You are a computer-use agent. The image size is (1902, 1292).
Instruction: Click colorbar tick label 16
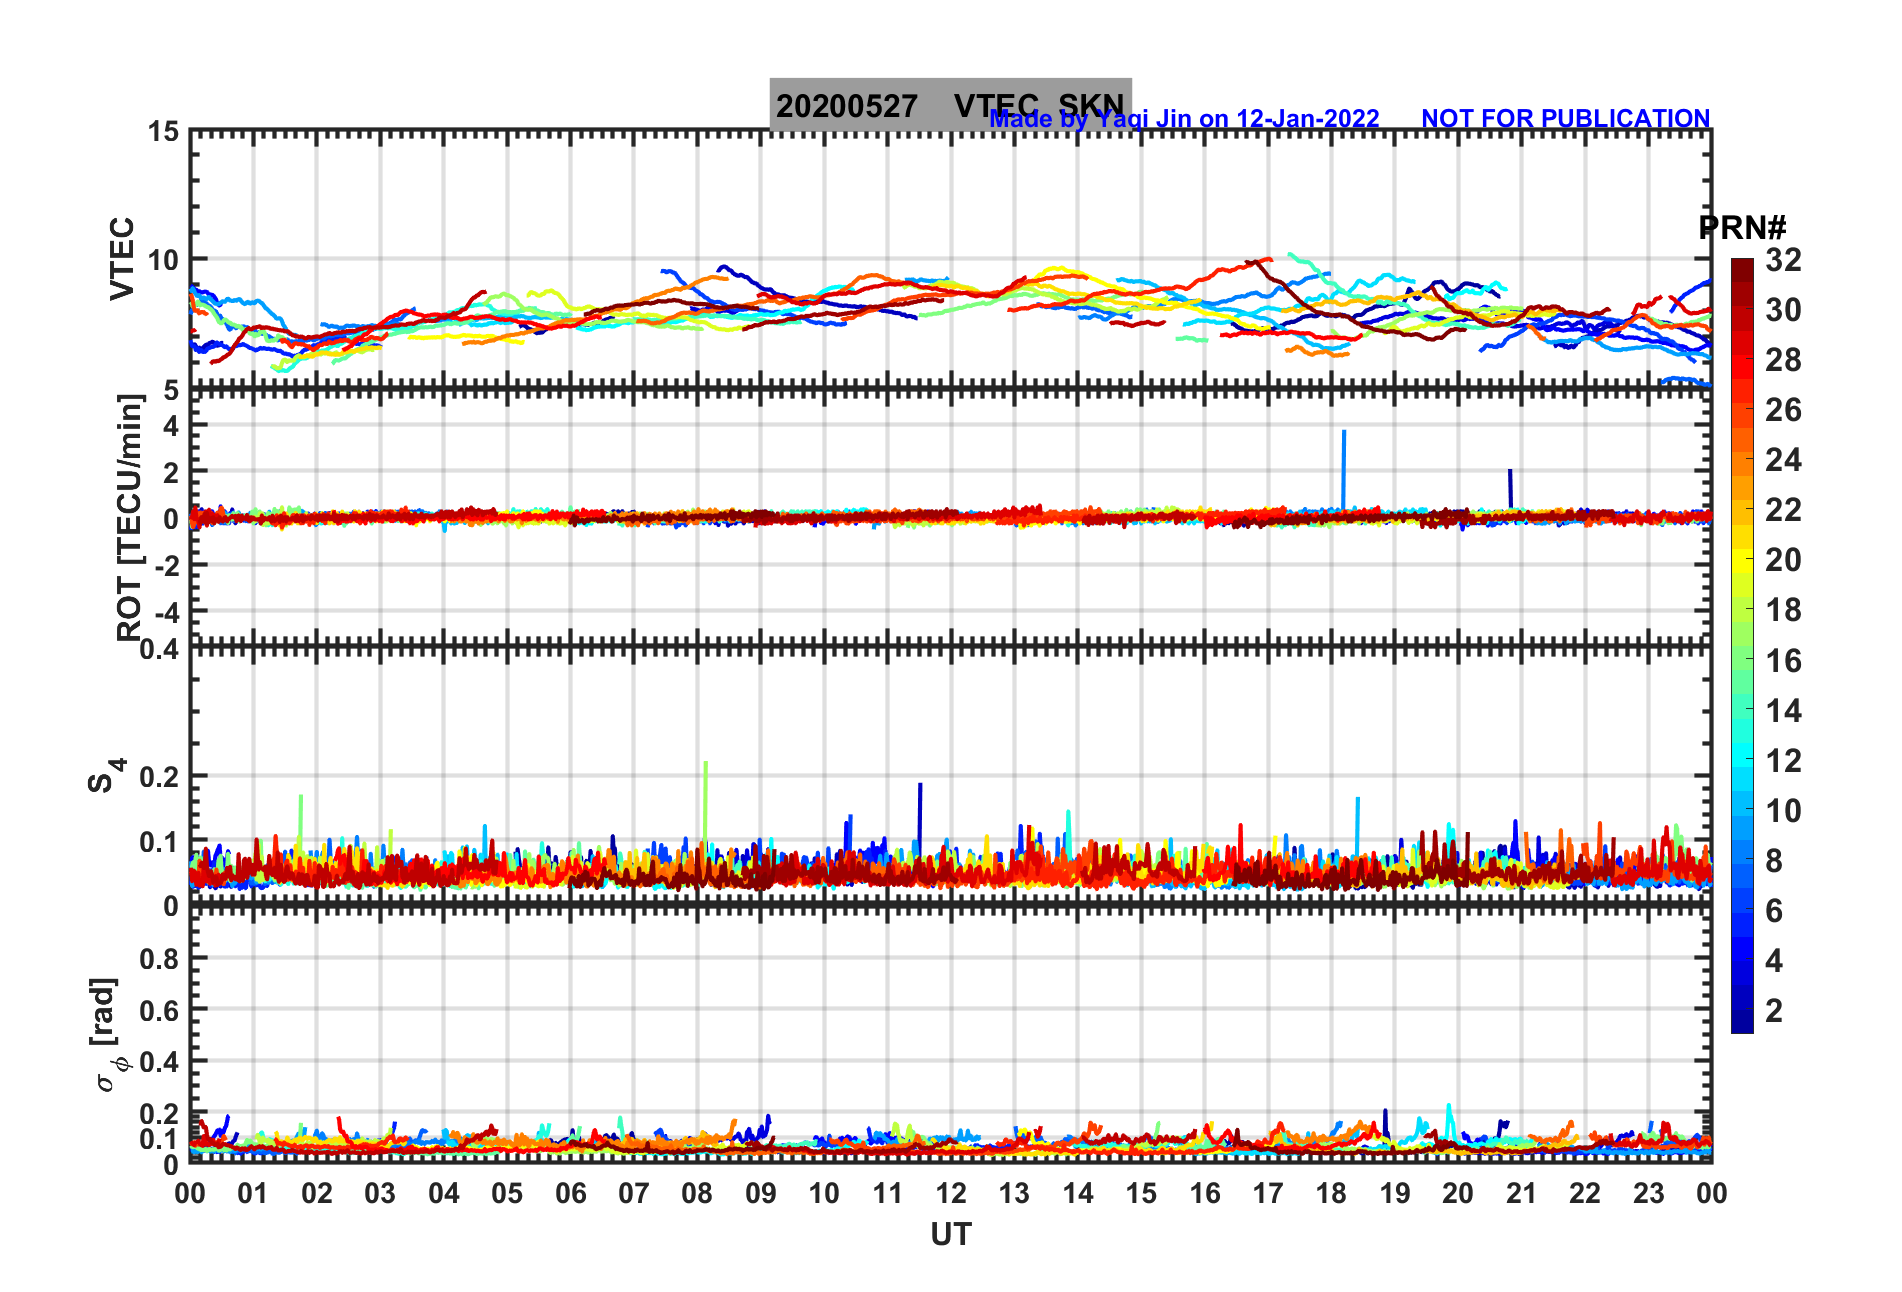pos(1783,661)
